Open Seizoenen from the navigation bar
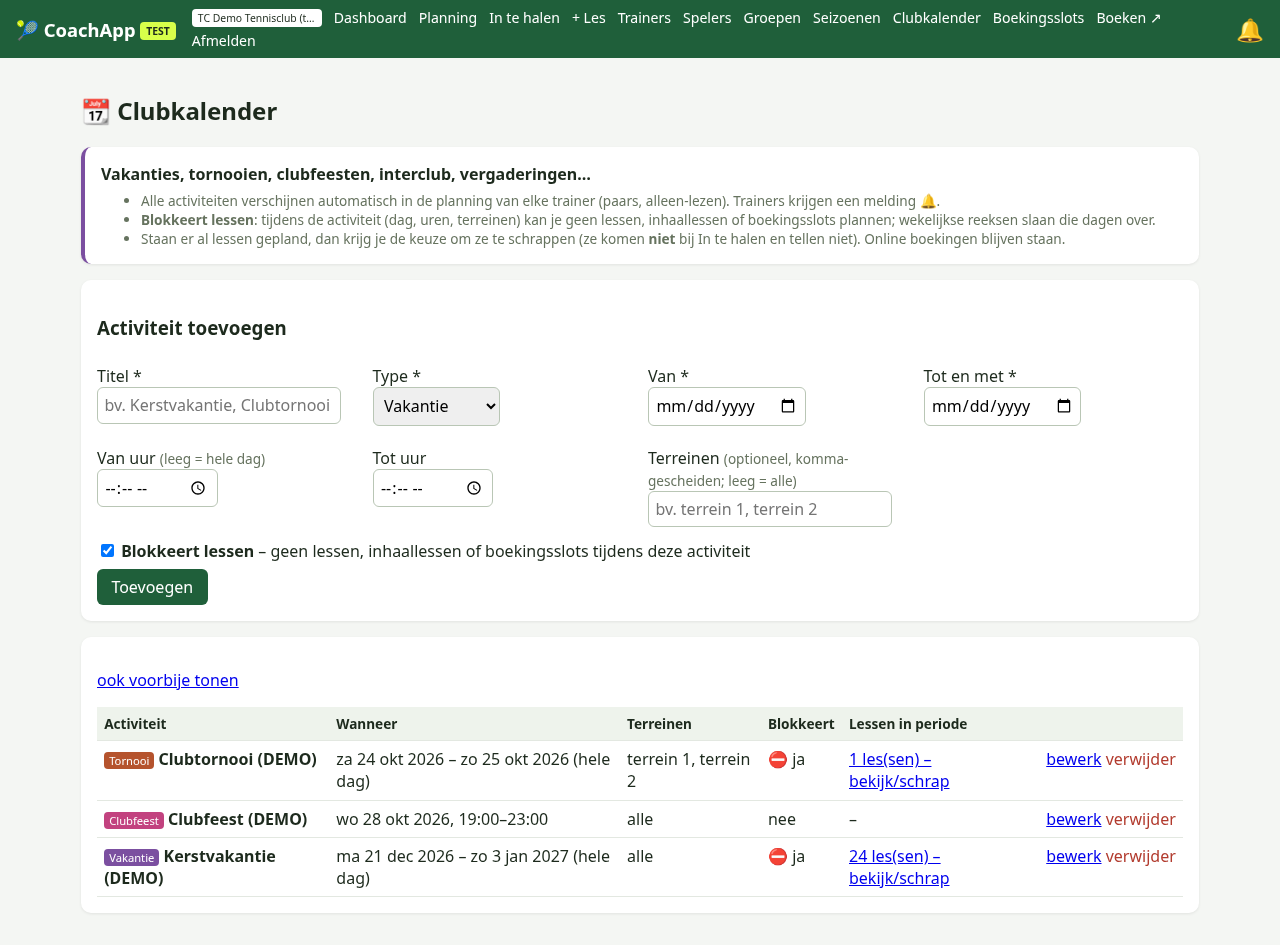This screenshot has width=1280, height=945. tap(847, 18)
